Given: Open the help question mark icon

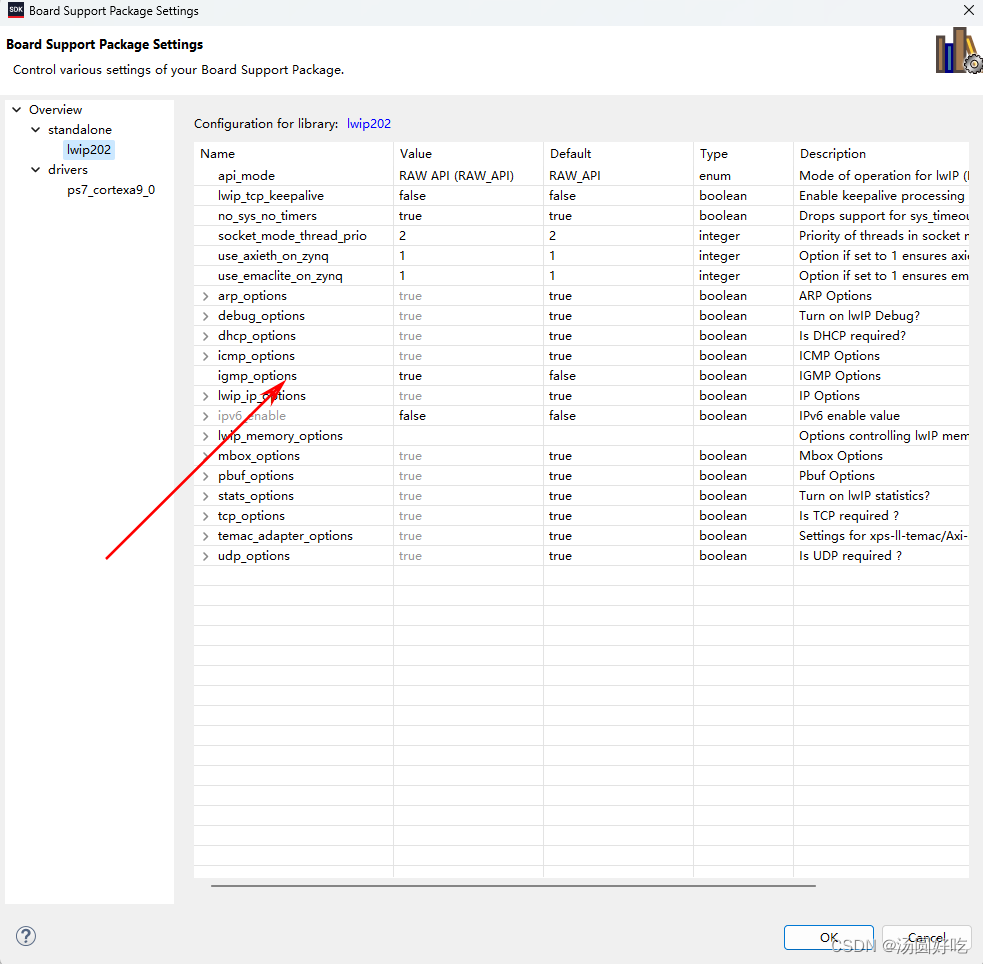Looking at the screenshot, I should coord(25,936).
